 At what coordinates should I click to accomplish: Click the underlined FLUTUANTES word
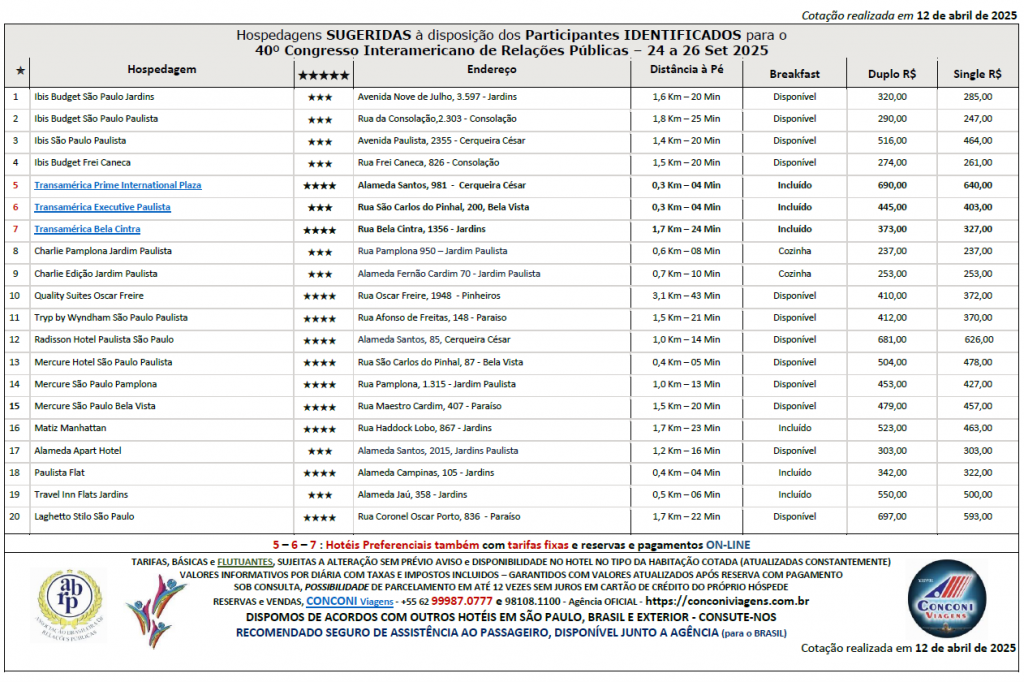[245, 562]
